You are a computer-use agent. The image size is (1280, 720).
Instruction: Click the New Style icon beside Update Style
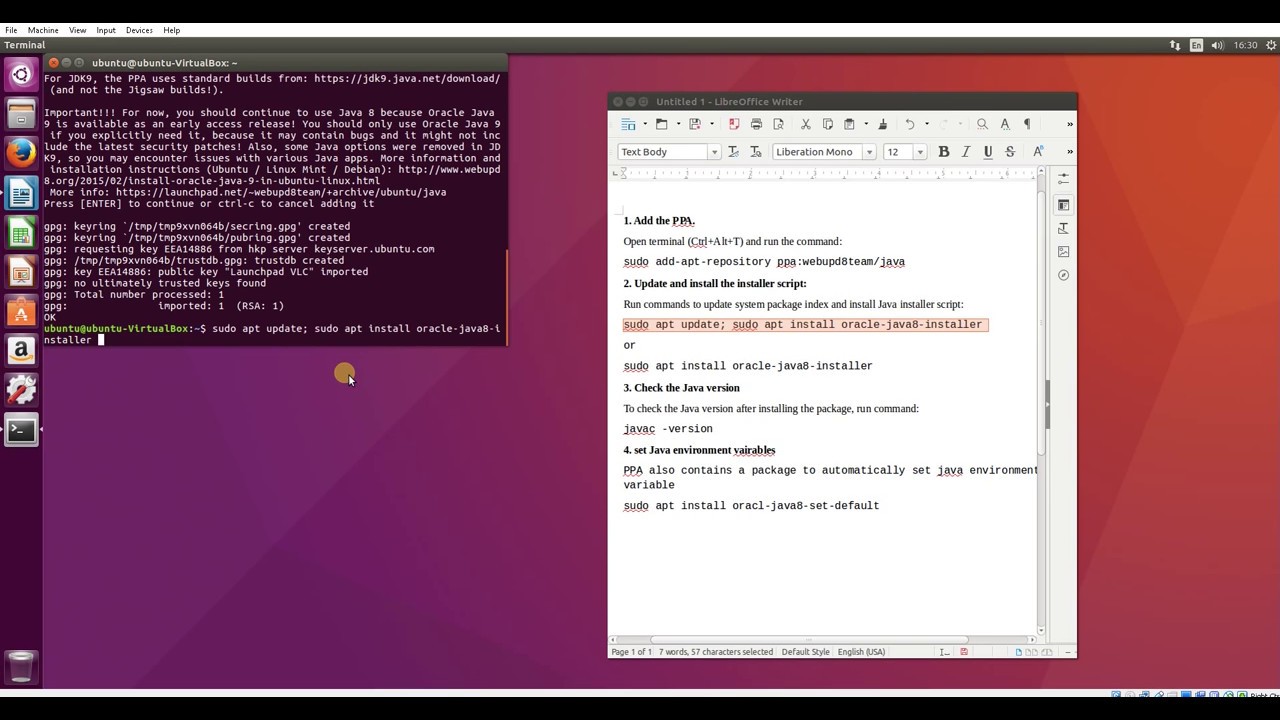point(755,152)
